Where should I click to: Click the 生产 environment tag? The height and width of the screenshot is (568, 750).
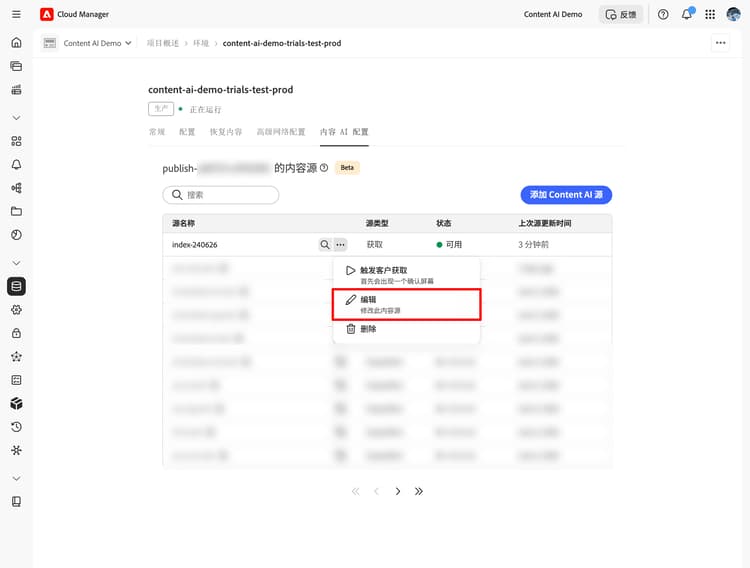coord(161,109)
